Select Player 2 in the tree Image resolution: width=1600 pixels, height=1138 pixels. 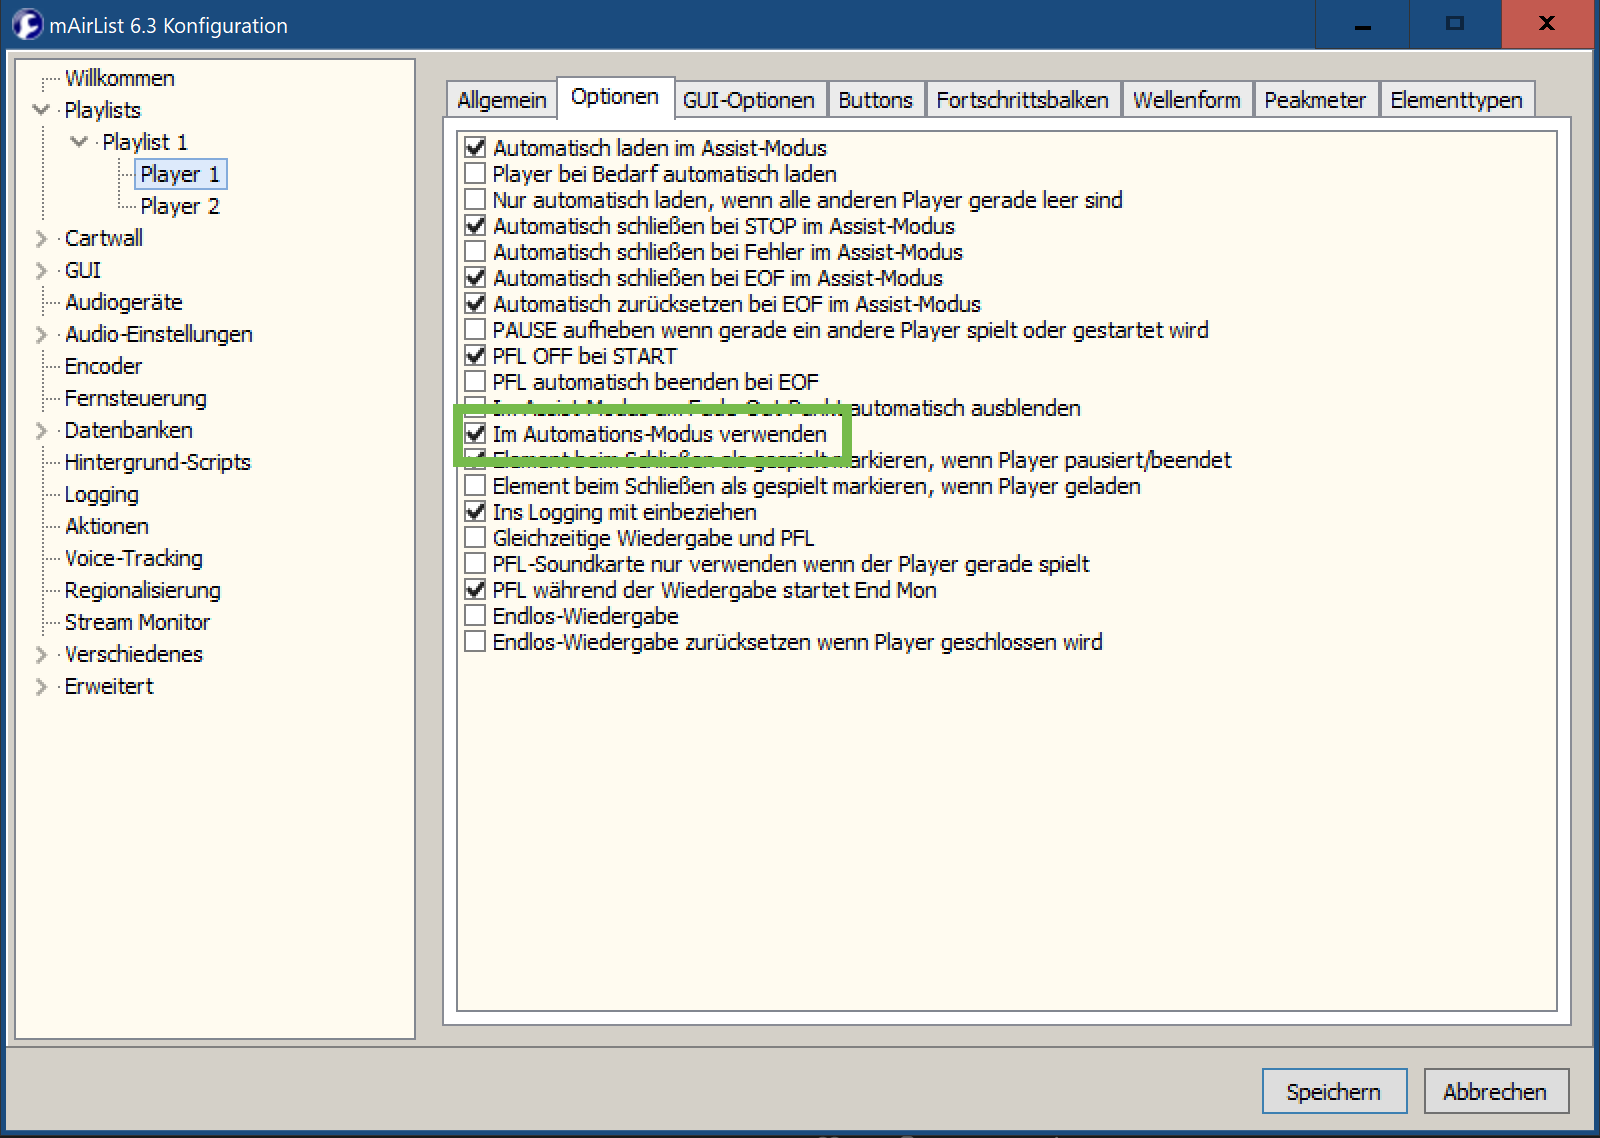click(x=179, y=206)
